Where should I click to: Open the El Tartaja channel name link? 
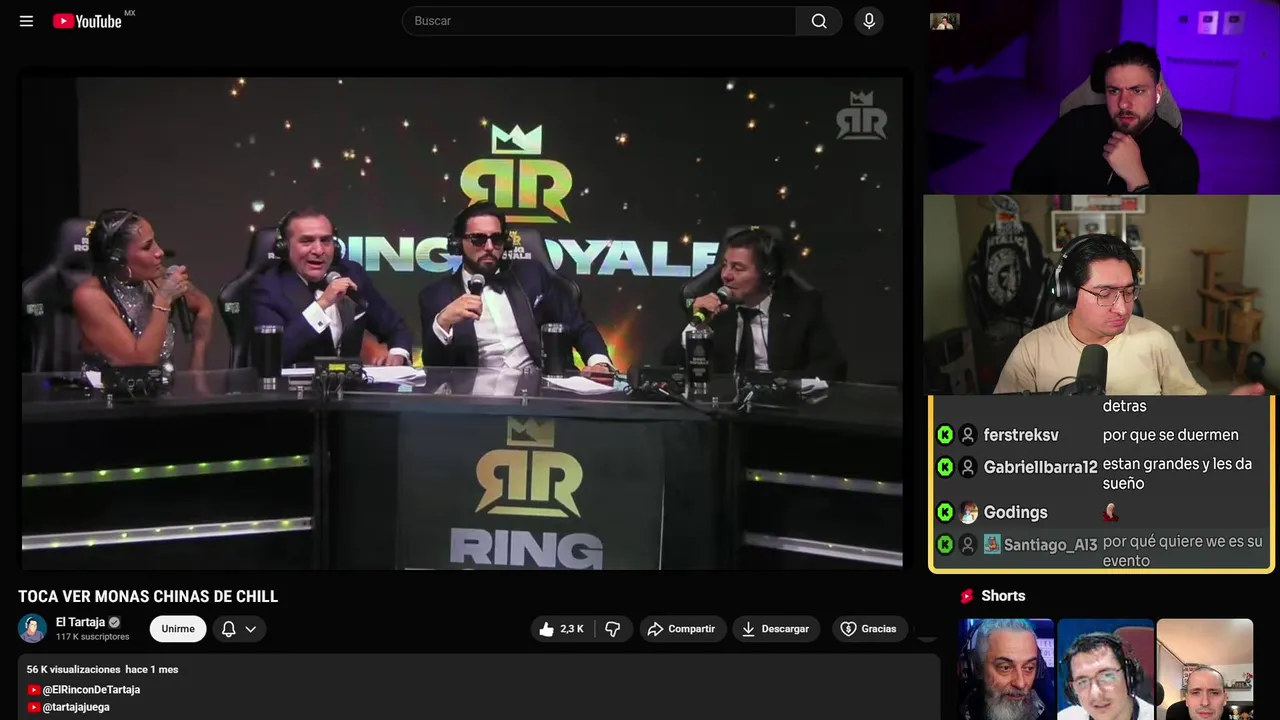tap(80, 622)
